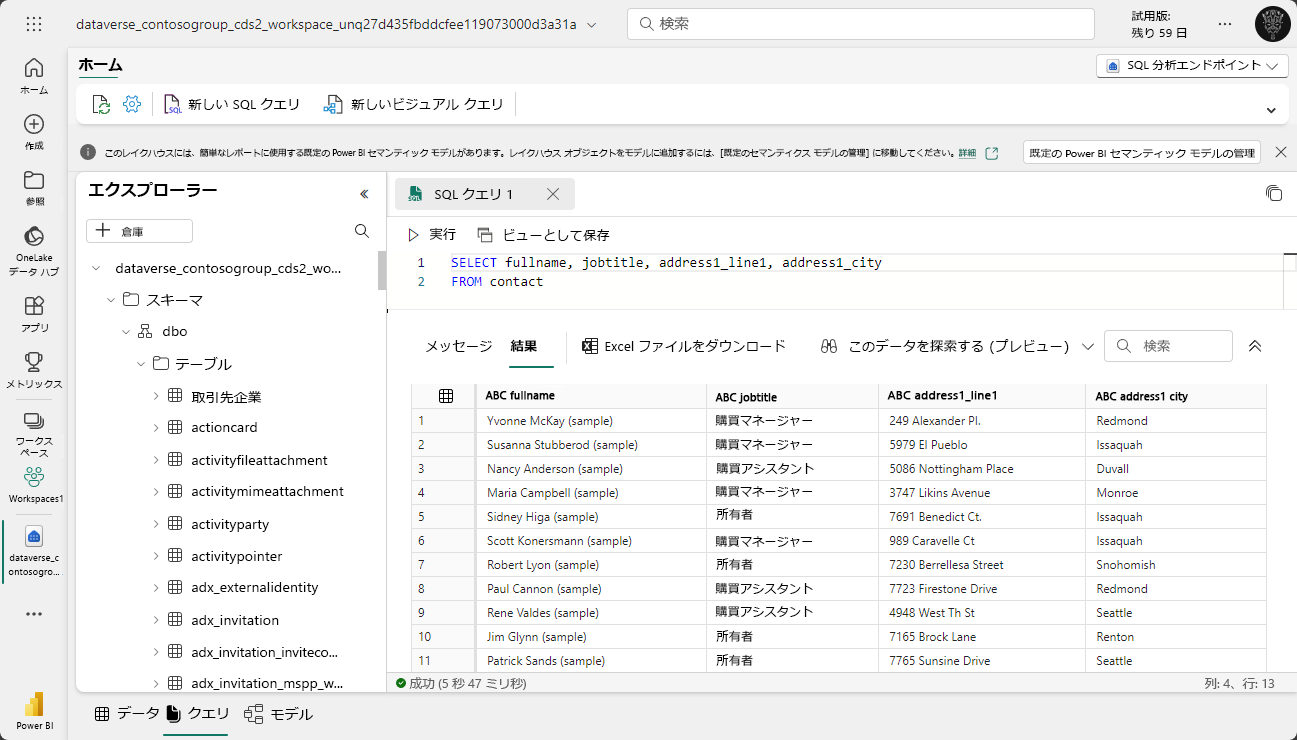
Task: Open アプリ in left navigation
Action: pos(34,314)
